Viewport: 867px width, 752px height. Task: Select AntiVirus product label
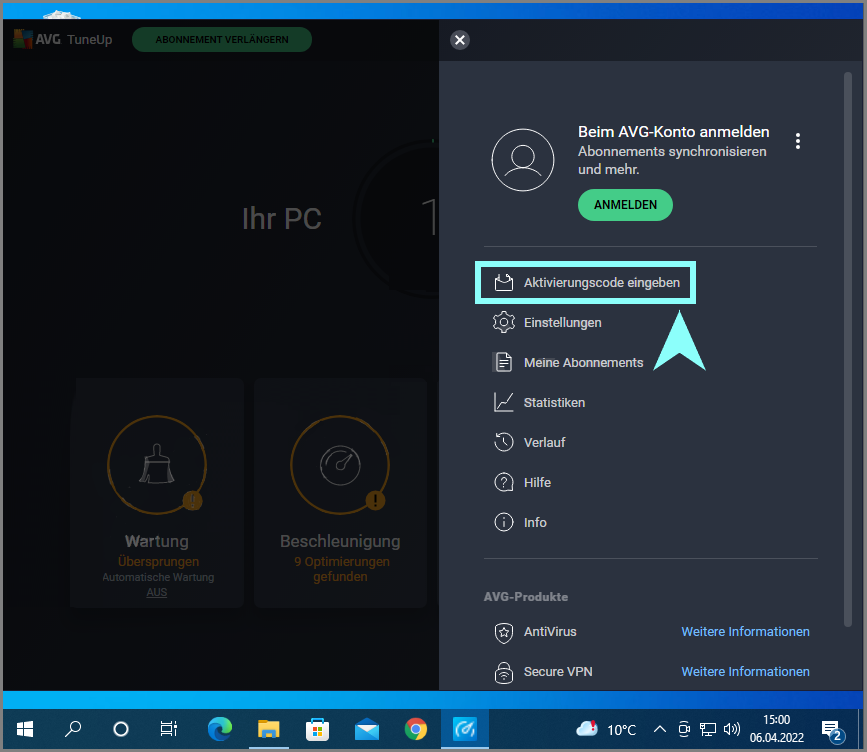[550, 631]
